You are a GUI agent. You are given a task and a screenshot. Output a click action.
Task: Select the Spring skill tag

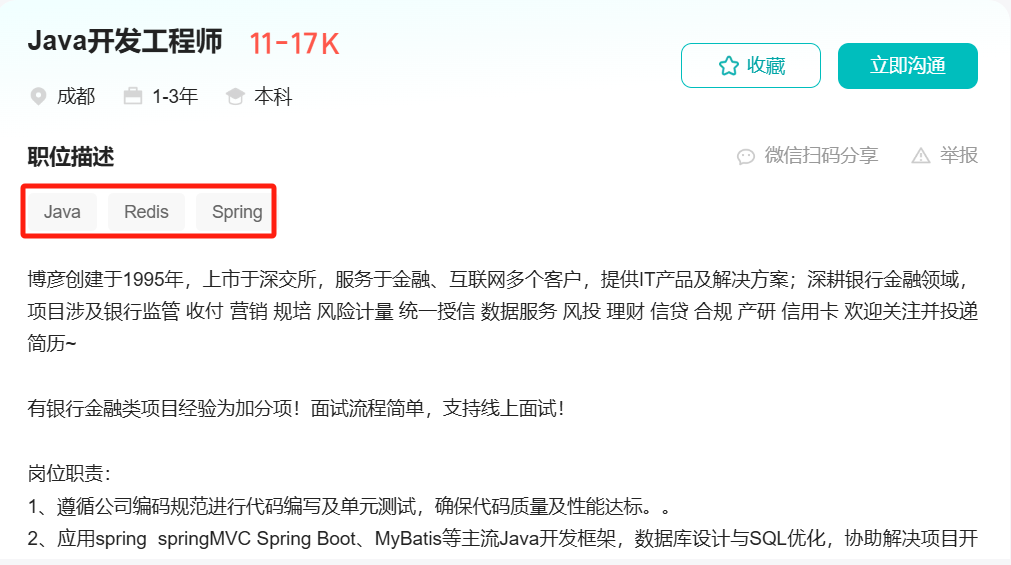tap(236, 212)
